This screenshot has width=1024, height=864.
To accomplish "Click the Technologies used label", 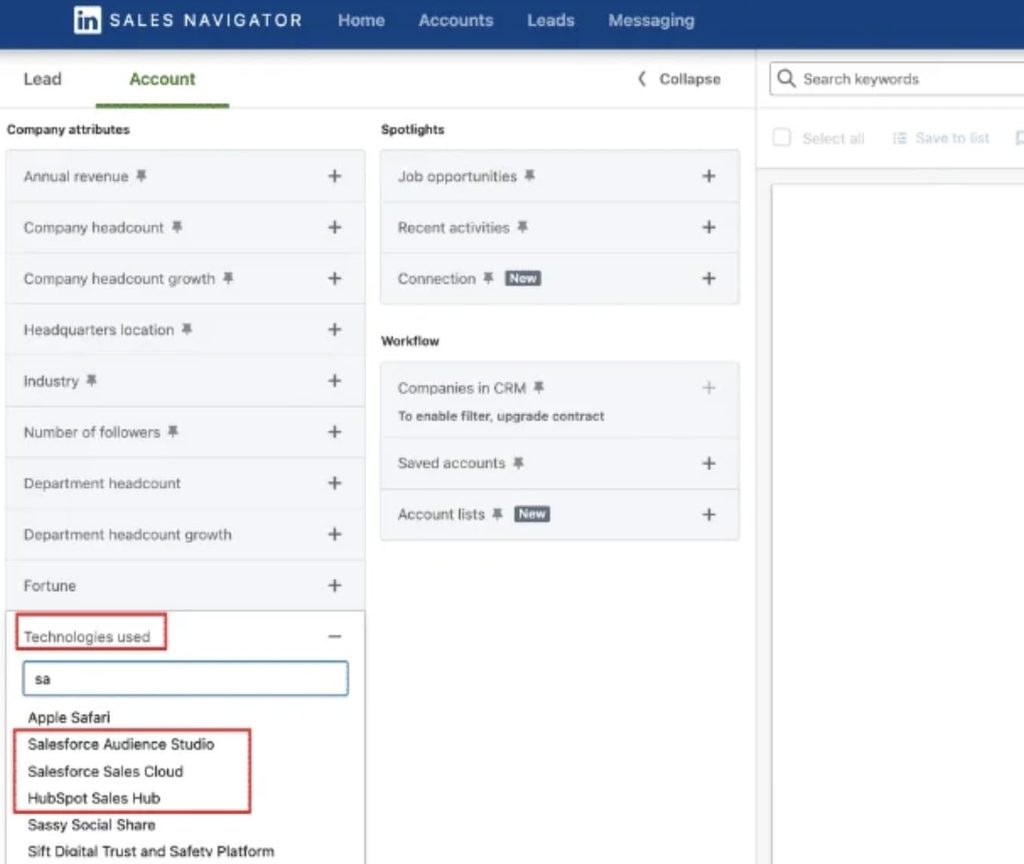I will [x=87, y=637].
